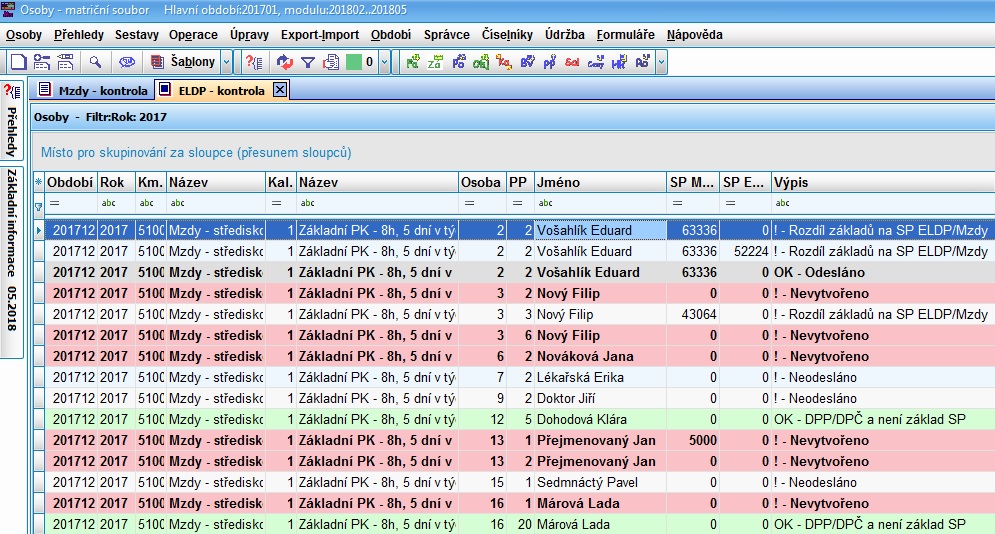Click the green 'Pa' toolbar icon
Viewport: 995px width, 534px height.
click(413, 62)
